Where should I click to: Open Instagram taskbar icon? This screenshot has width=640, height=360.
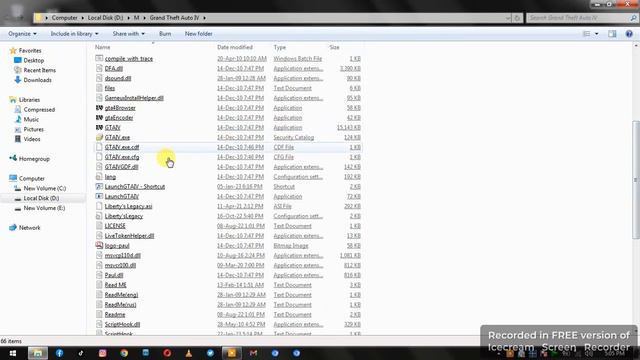pos(102,353)
